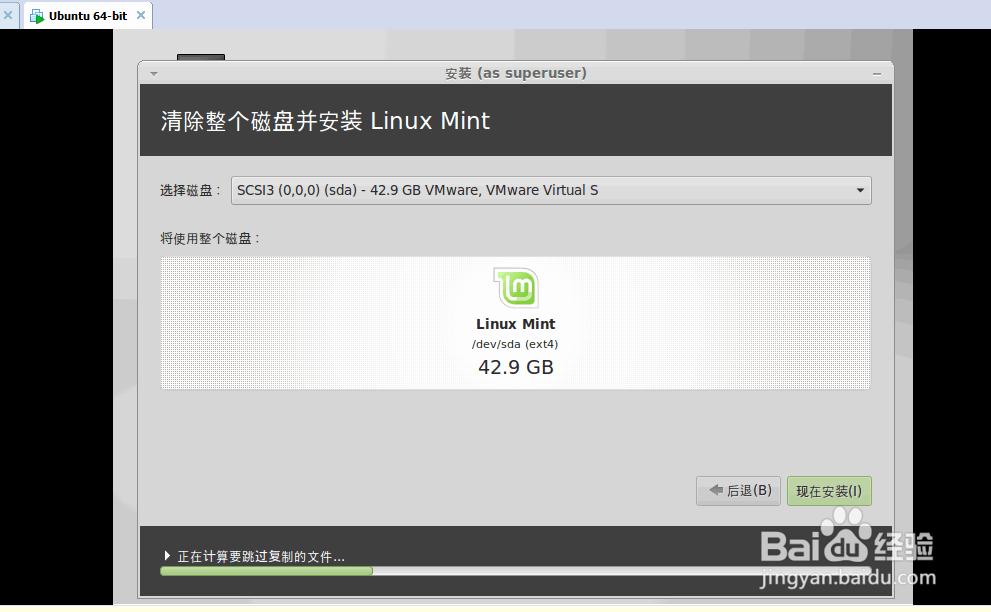Click the Linux Mint logo icon

coord(516,288)
